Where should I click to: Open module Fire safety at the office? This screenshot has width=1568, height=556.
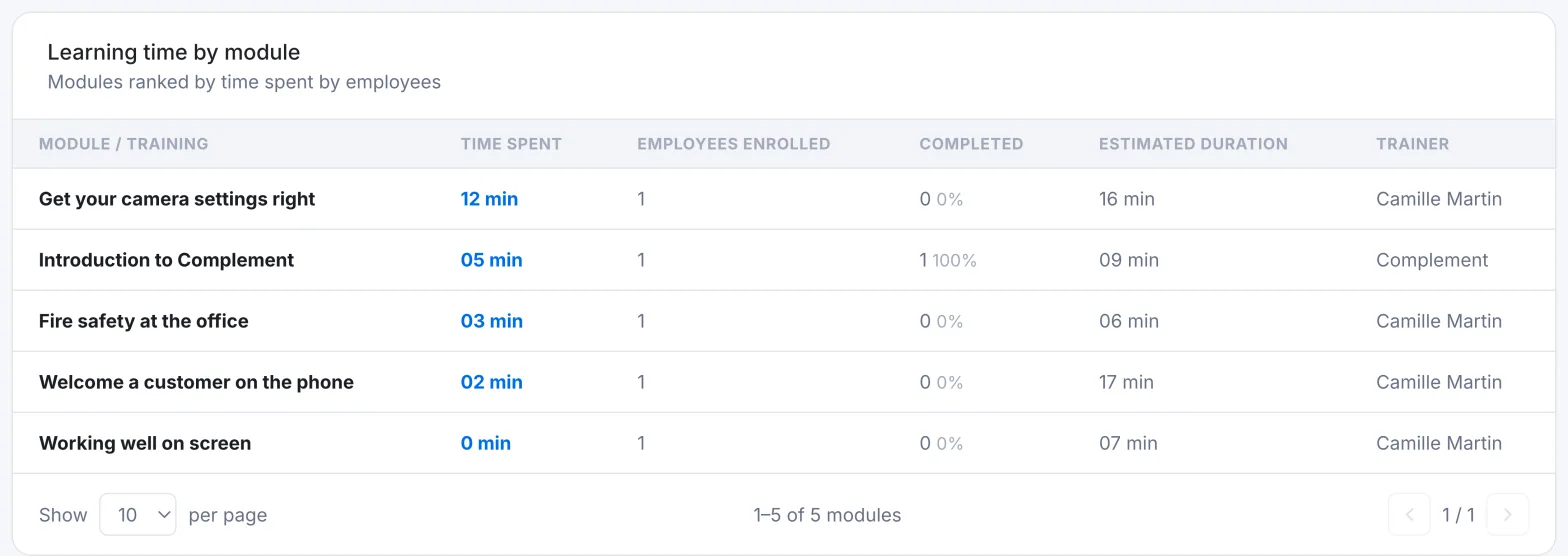(x=144, y=321)
